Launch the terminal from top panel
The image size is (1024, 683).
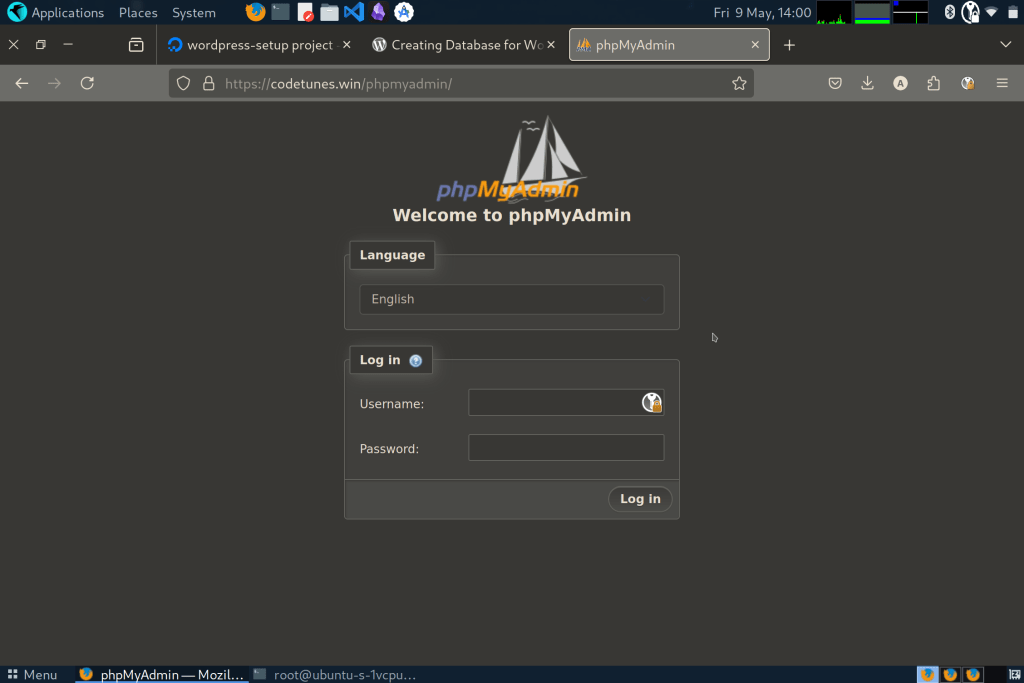coord(280,12)
